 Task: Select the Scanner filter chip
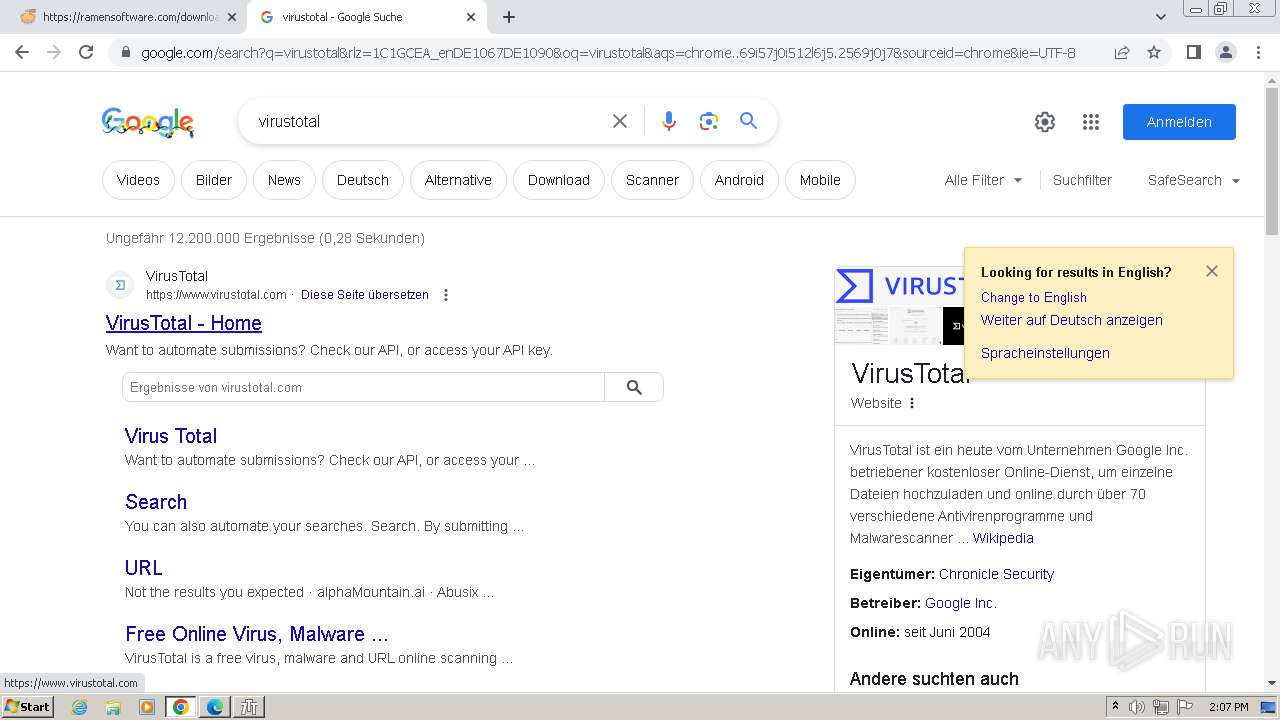652,180
